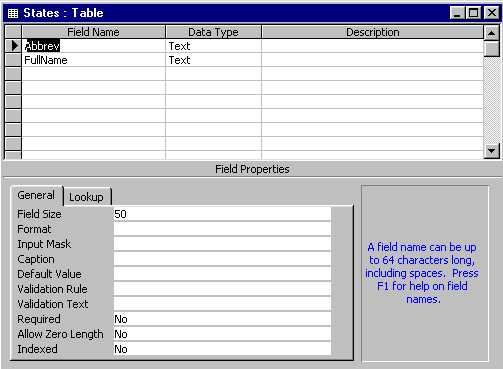Minimize the States table window
The image size is (503, 369).
point(457,13)
